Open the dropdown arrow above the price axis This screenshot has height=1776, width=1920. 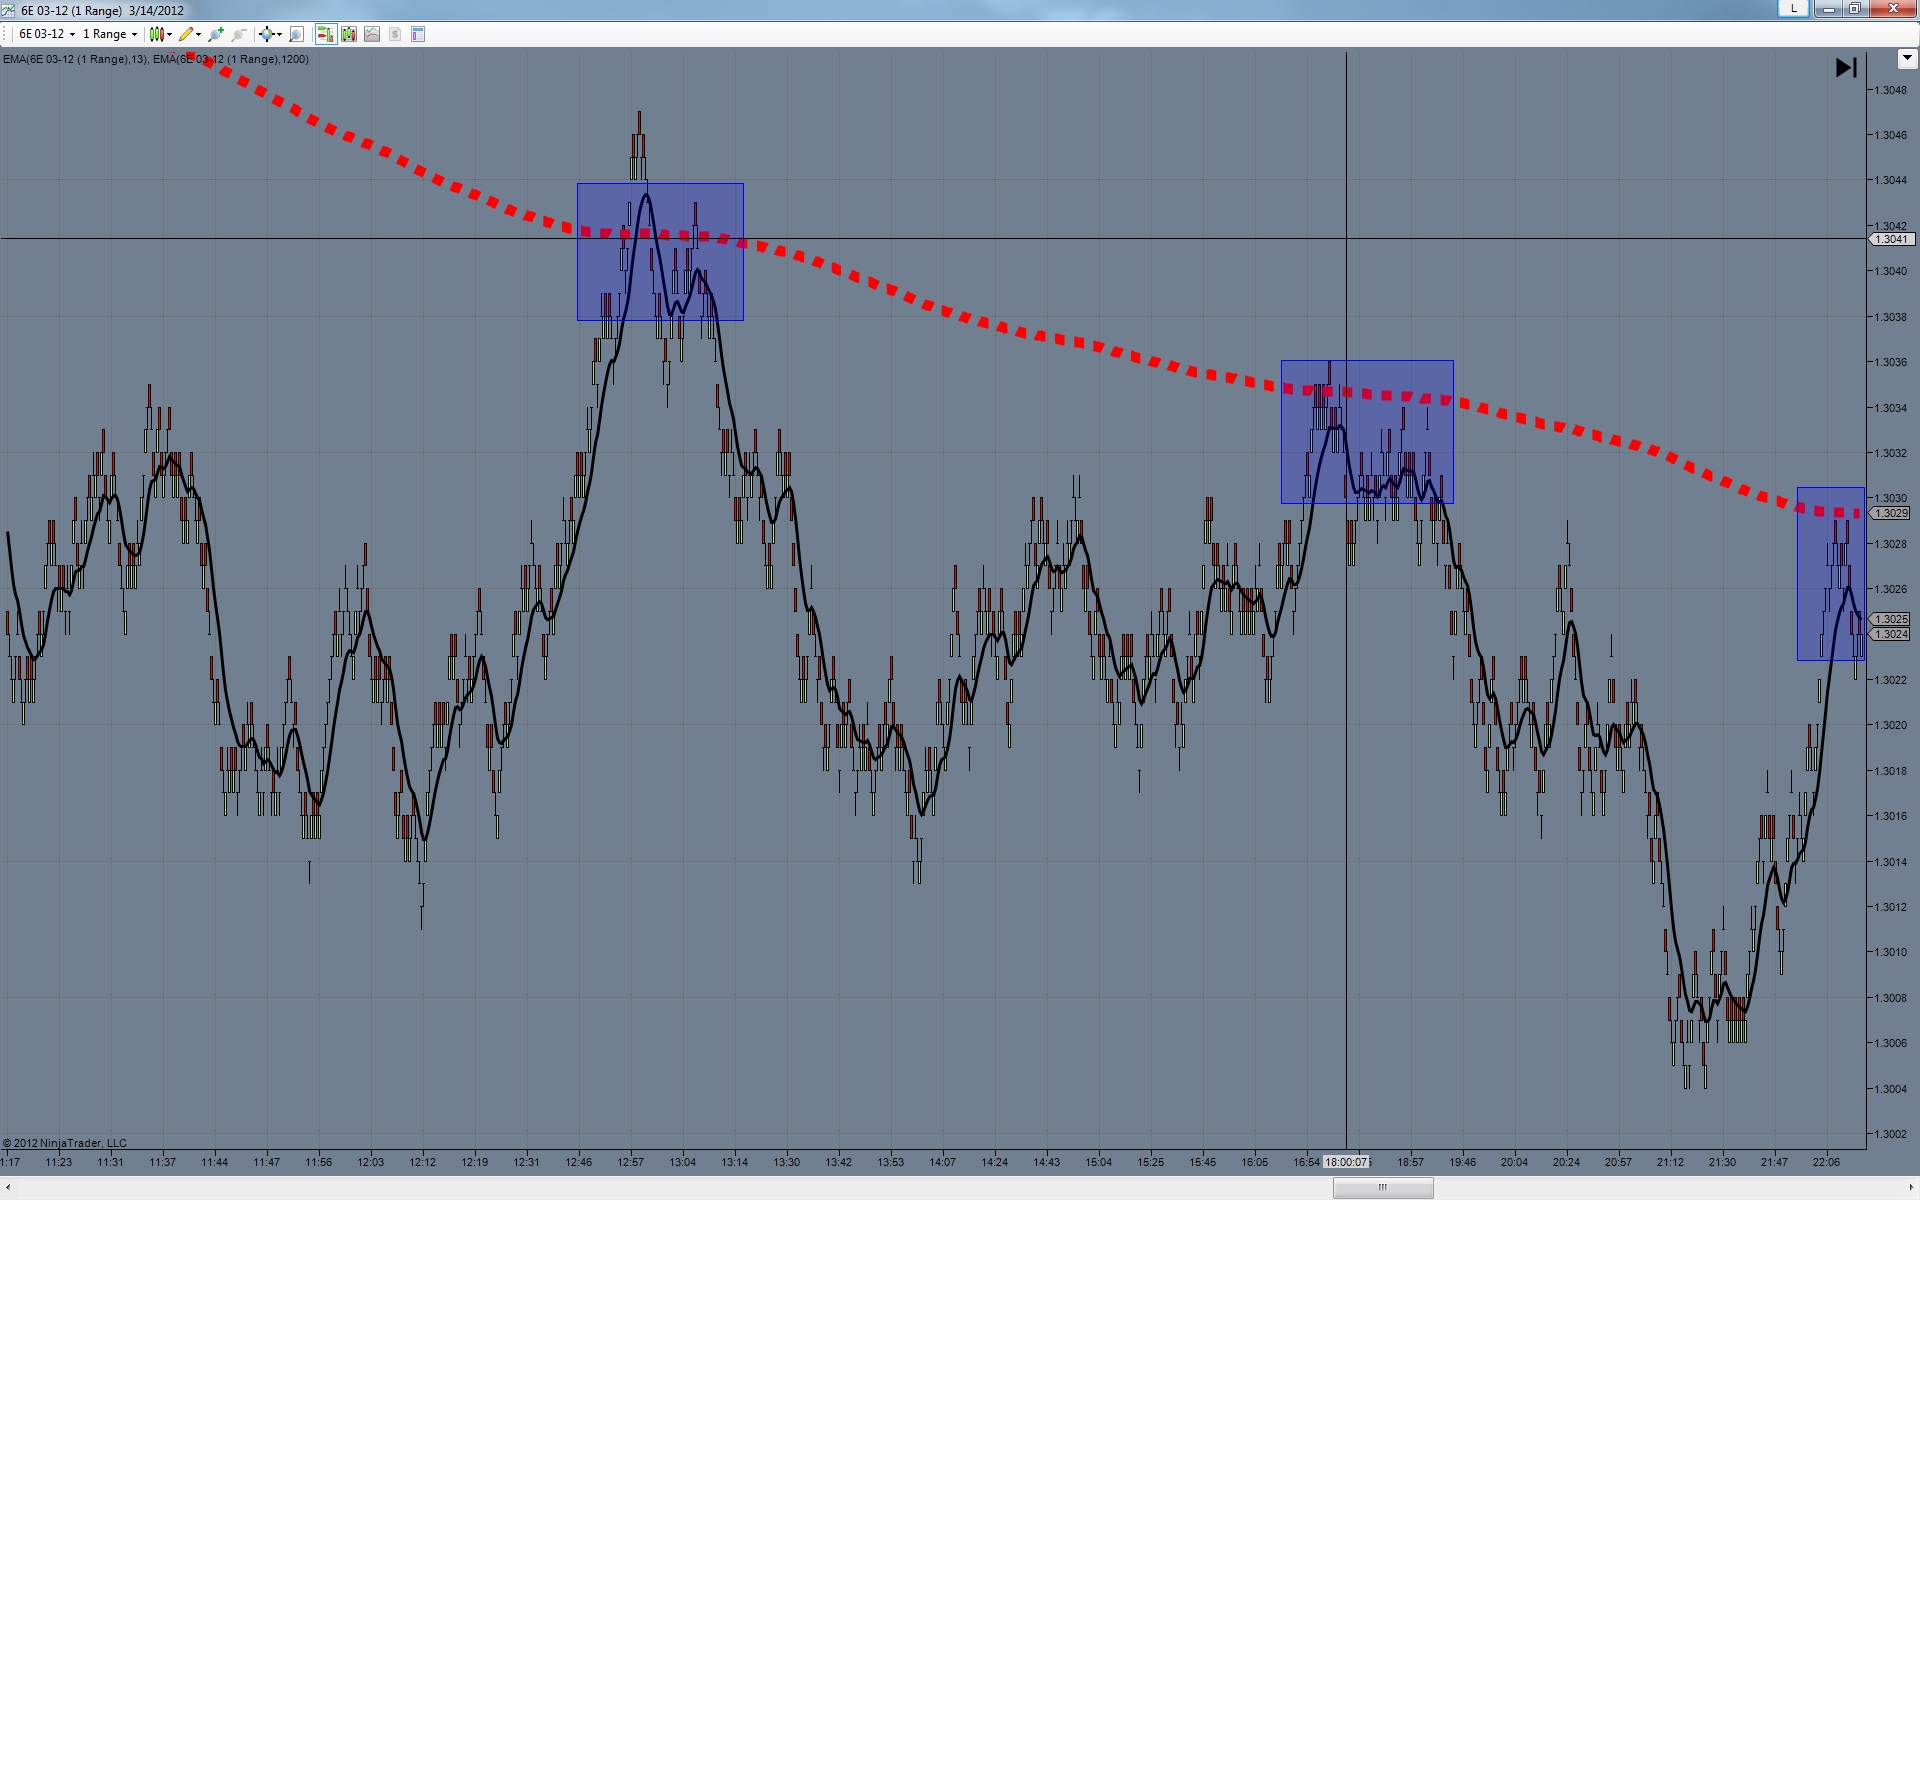point(1906,59)
